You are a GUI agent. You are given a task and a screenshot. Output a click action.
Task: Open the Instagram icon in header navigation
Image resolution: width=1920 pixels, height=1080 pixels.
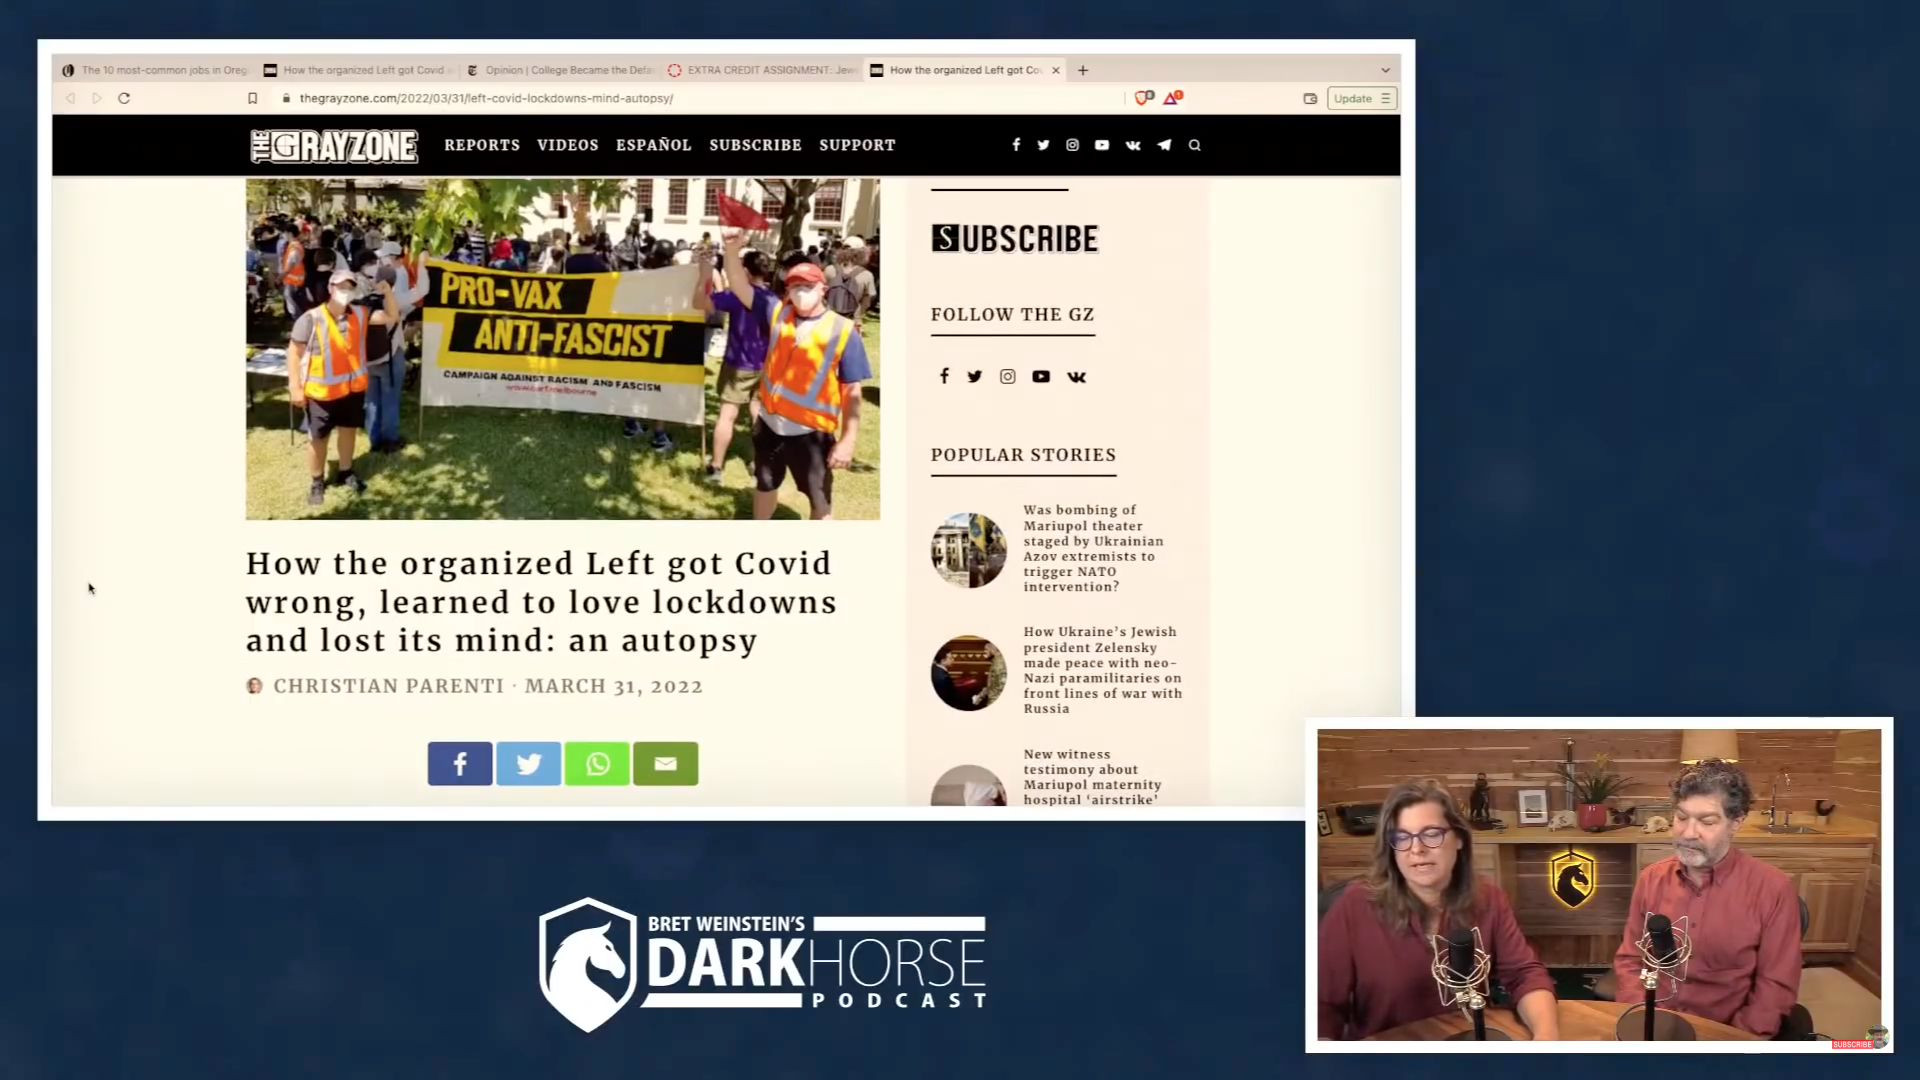pos(1072,145)
